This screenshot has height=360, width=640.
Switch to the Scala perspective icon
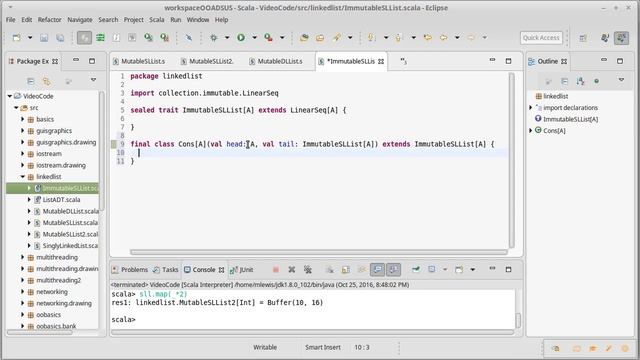tap(621, 38)
